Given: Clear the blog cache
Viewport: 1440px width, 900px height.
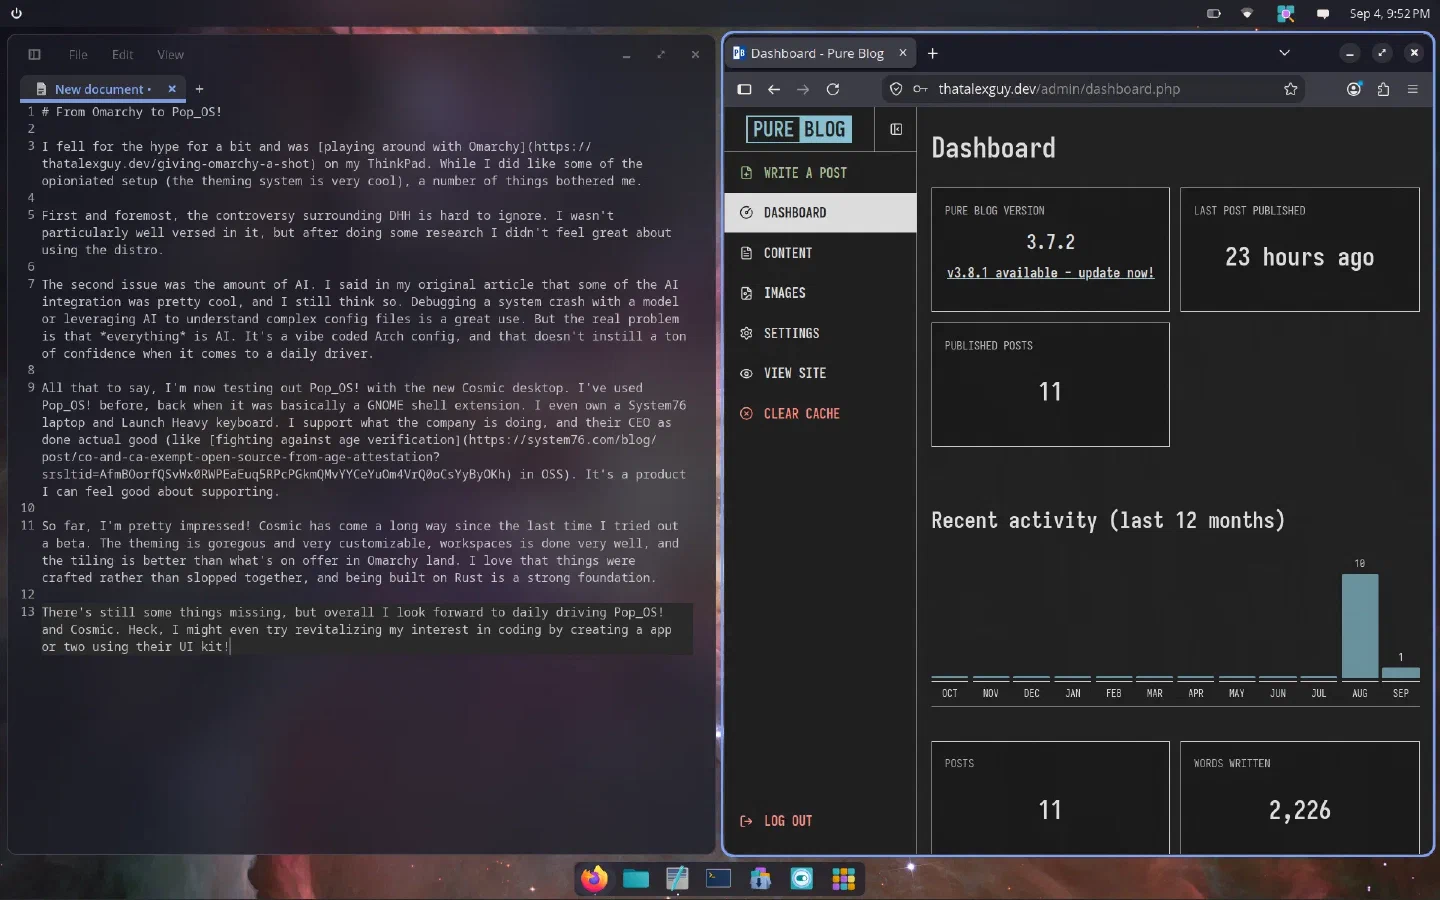Looking at the screenshot, I should [820, 413].
